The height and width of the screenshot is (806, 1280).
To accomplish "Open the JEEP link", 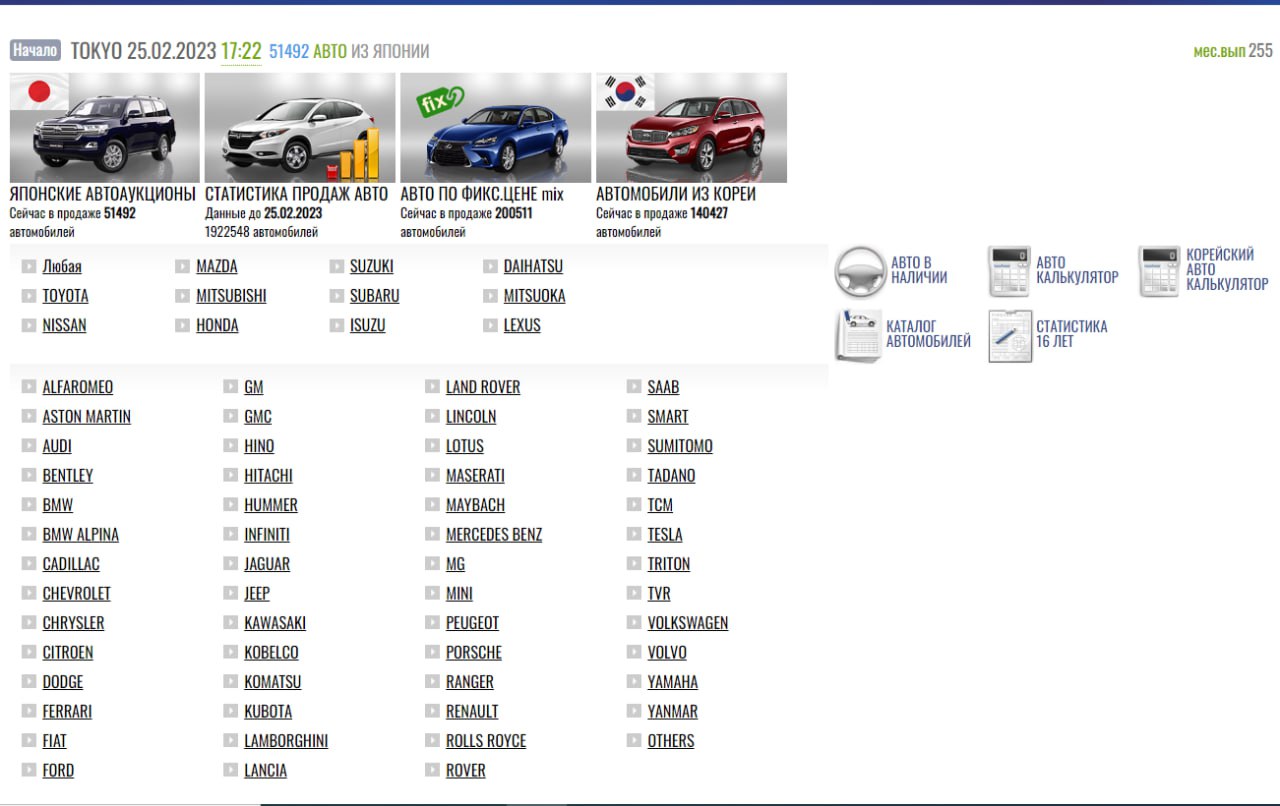I will click(x=257, y=594).
